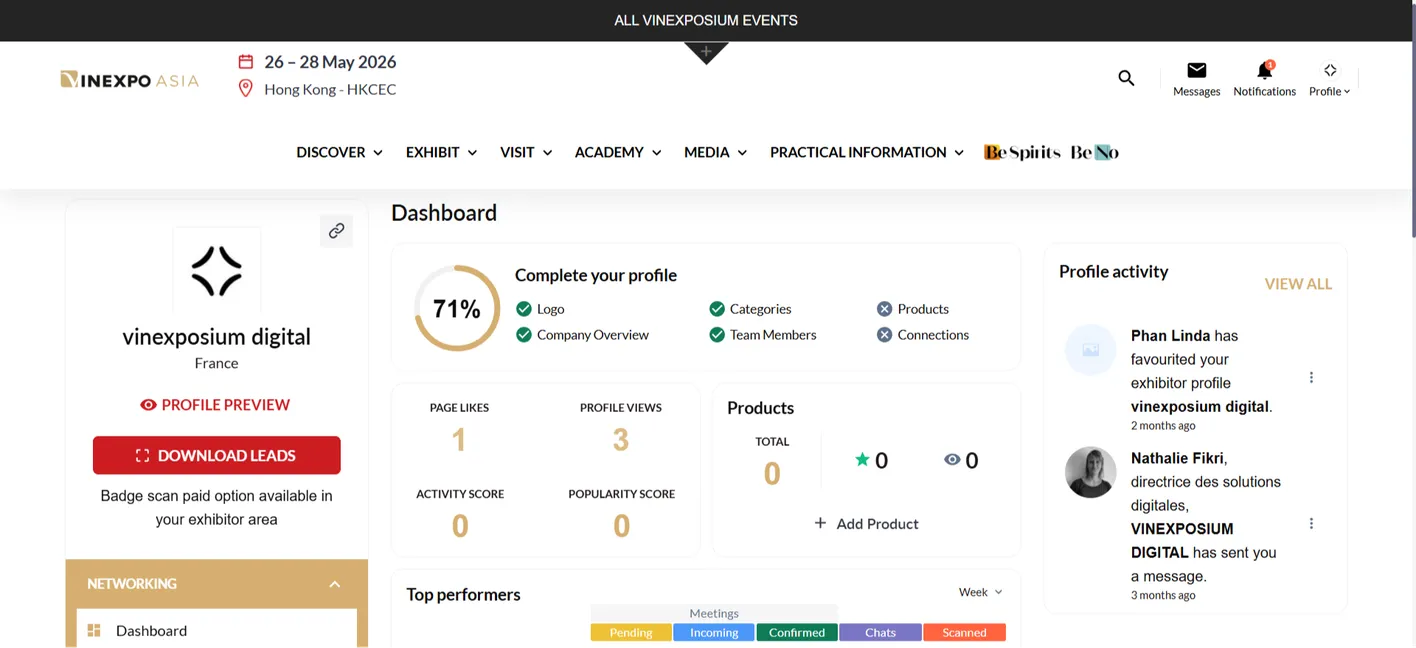Click the Dashboard grid icon in sidebar
This screenshot has height=648, width=1416.
[x=94, y=630]
